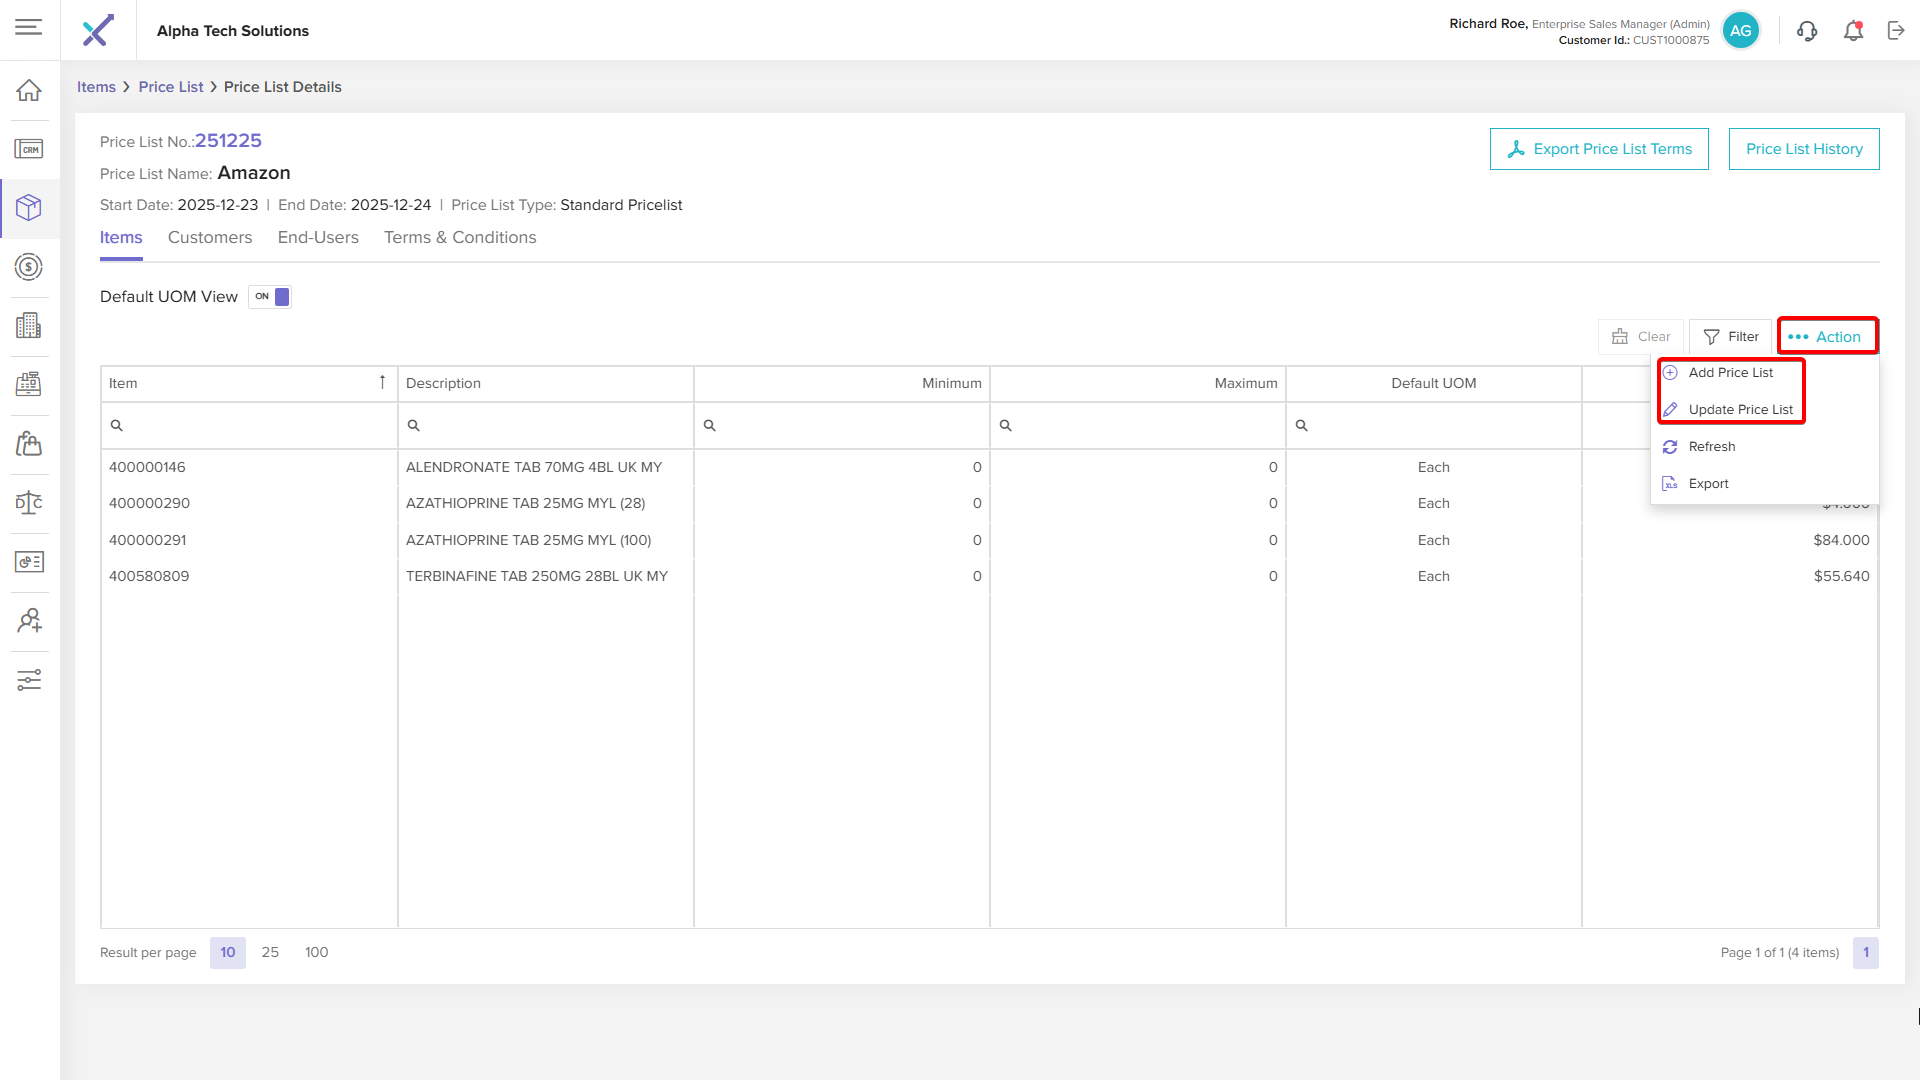Image resolution: width=1920 pixels, height=1080 pixels.
Task: Open the CRM sidebar icon
Action: [29, 149]
